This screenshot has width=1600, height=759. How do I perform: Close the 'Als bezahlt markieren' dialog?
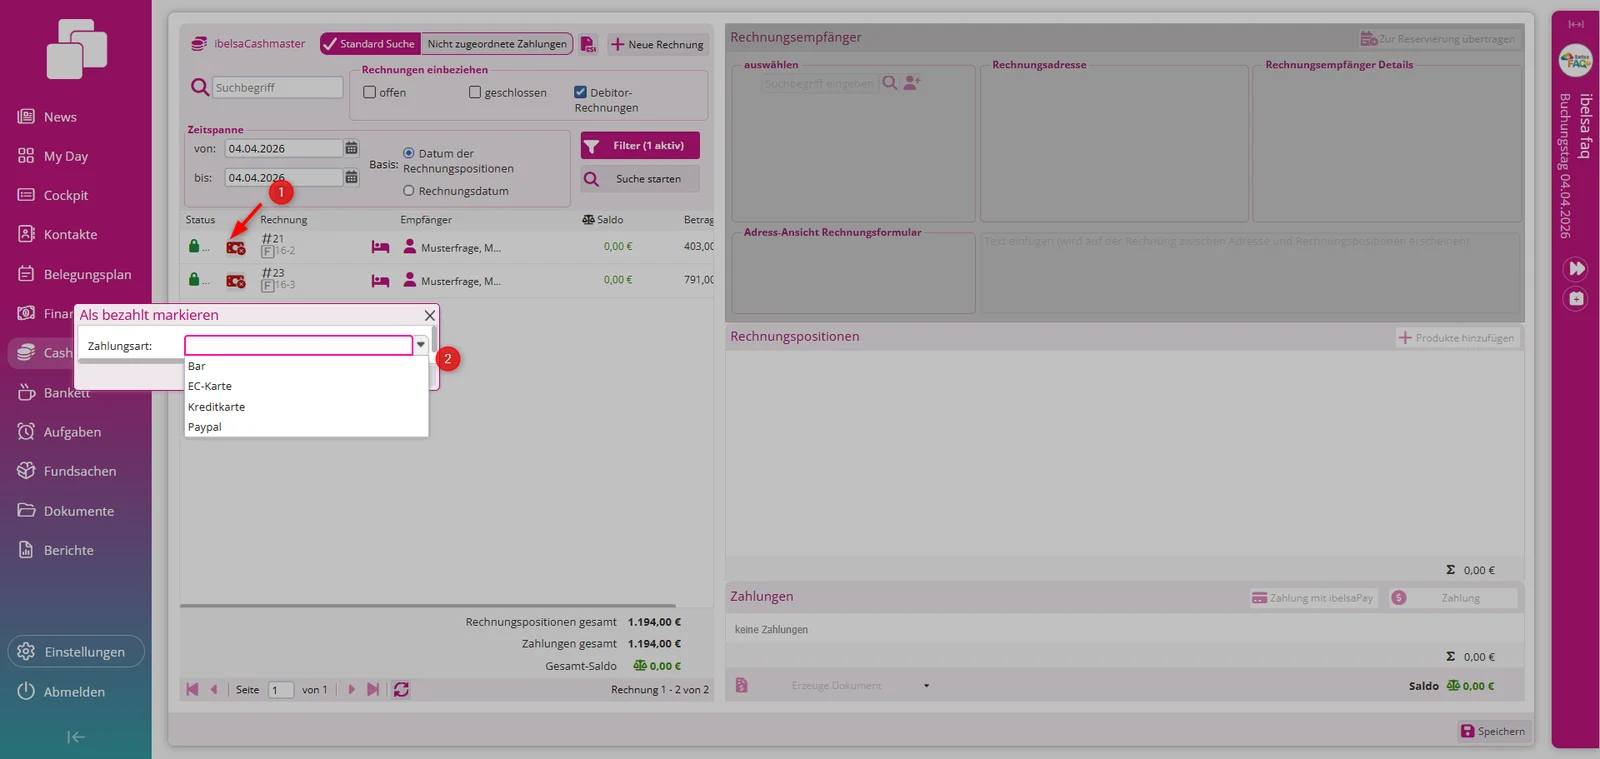click(x=430, y=315)
